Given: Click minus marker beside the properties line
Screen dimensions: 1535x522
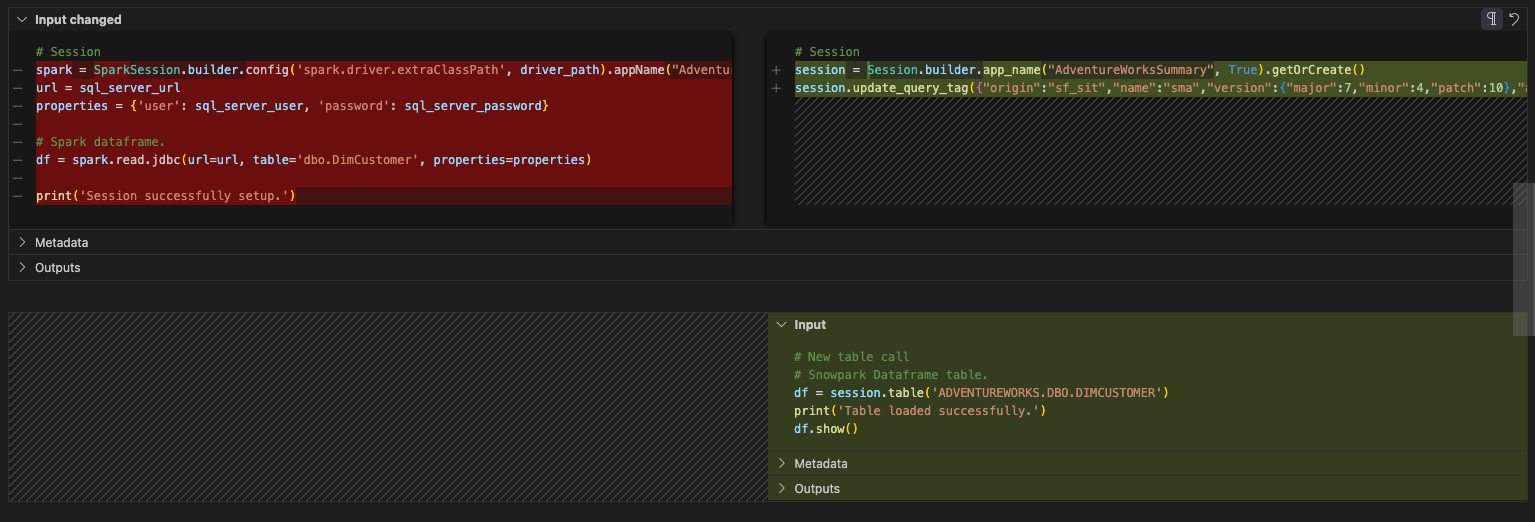Looking at the screenshot, I should coord(18,106).
